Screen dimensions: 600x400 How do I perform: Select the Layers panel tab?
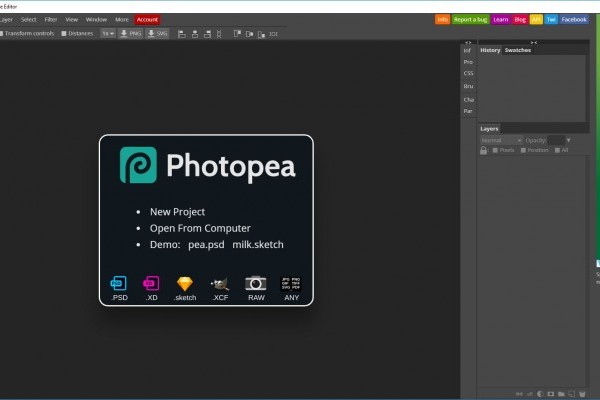click(x=489, y=129)
